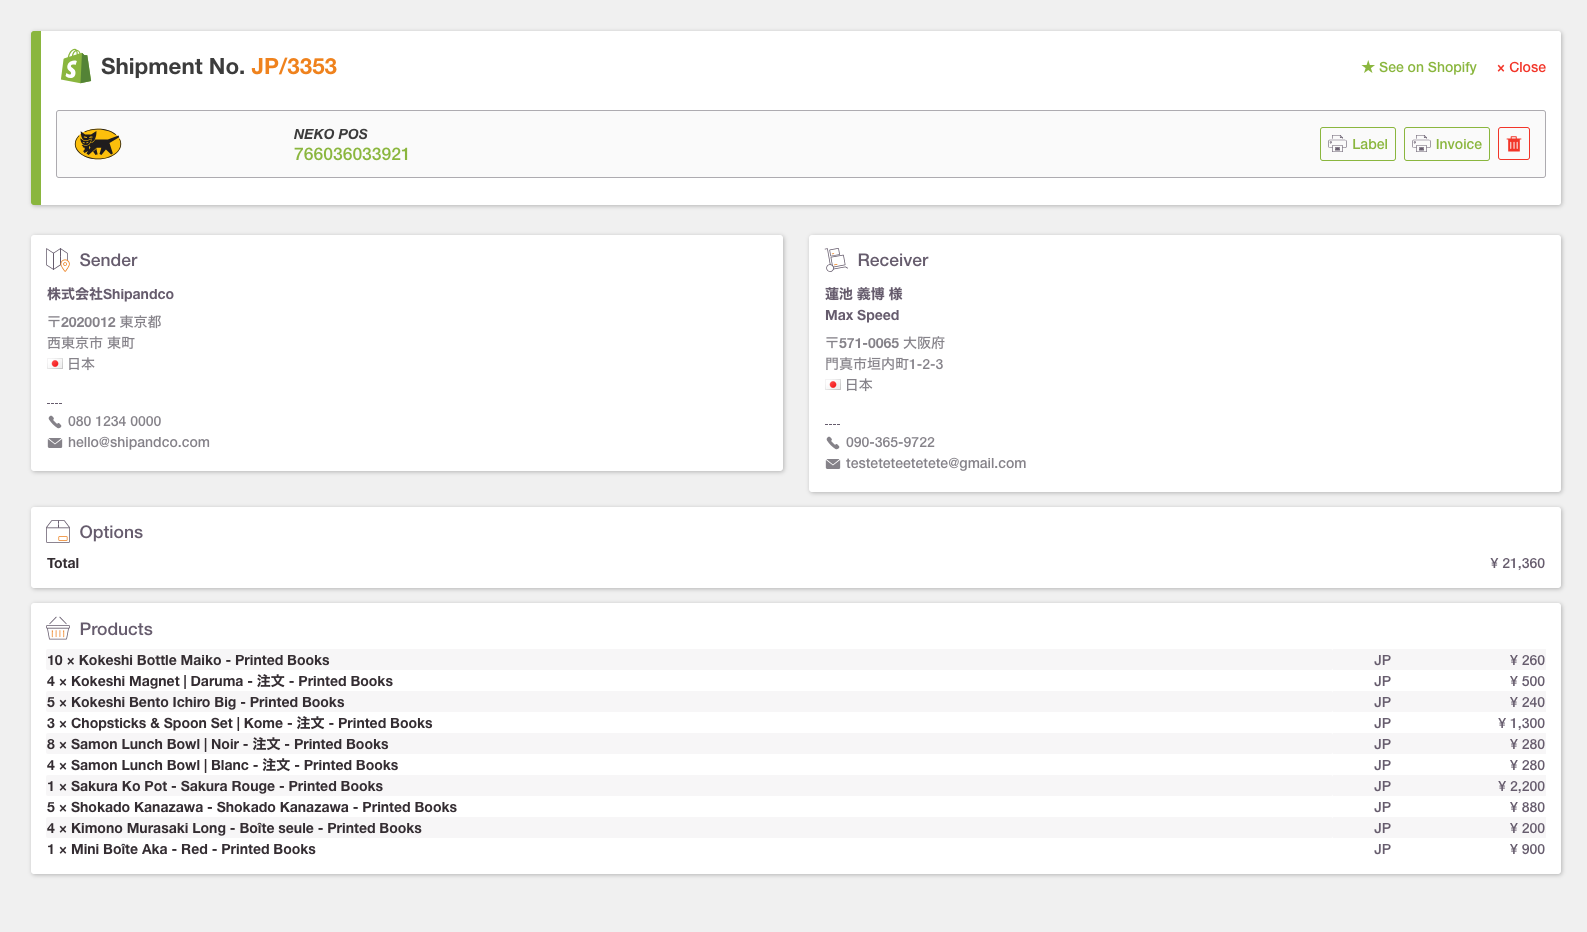
Task: Click sender postal code 〒2020012 東京都
Action: point(104,322)
